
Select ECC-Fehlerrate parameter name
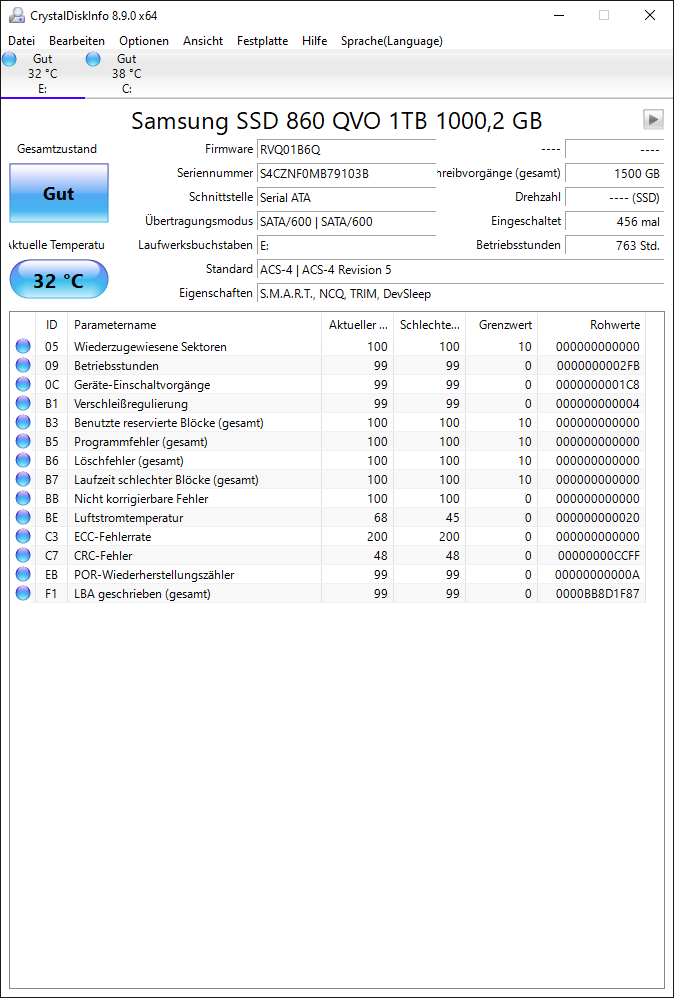[113, 537]
